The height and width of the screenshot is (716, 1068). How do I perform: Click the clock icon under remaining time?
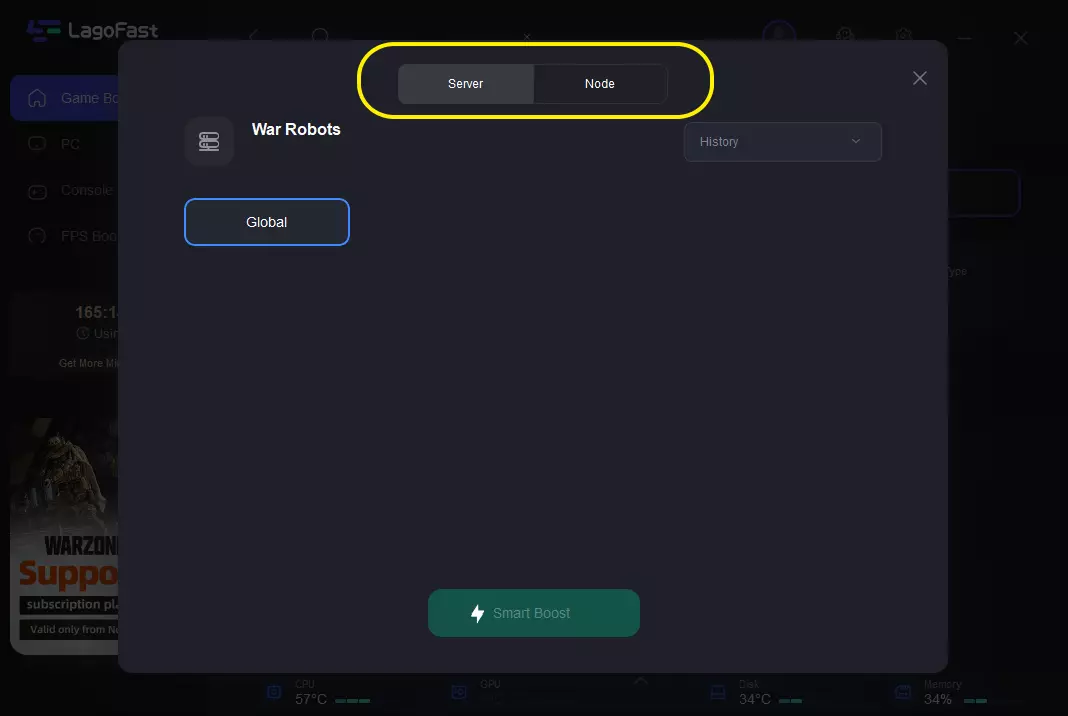coord(82,333)
